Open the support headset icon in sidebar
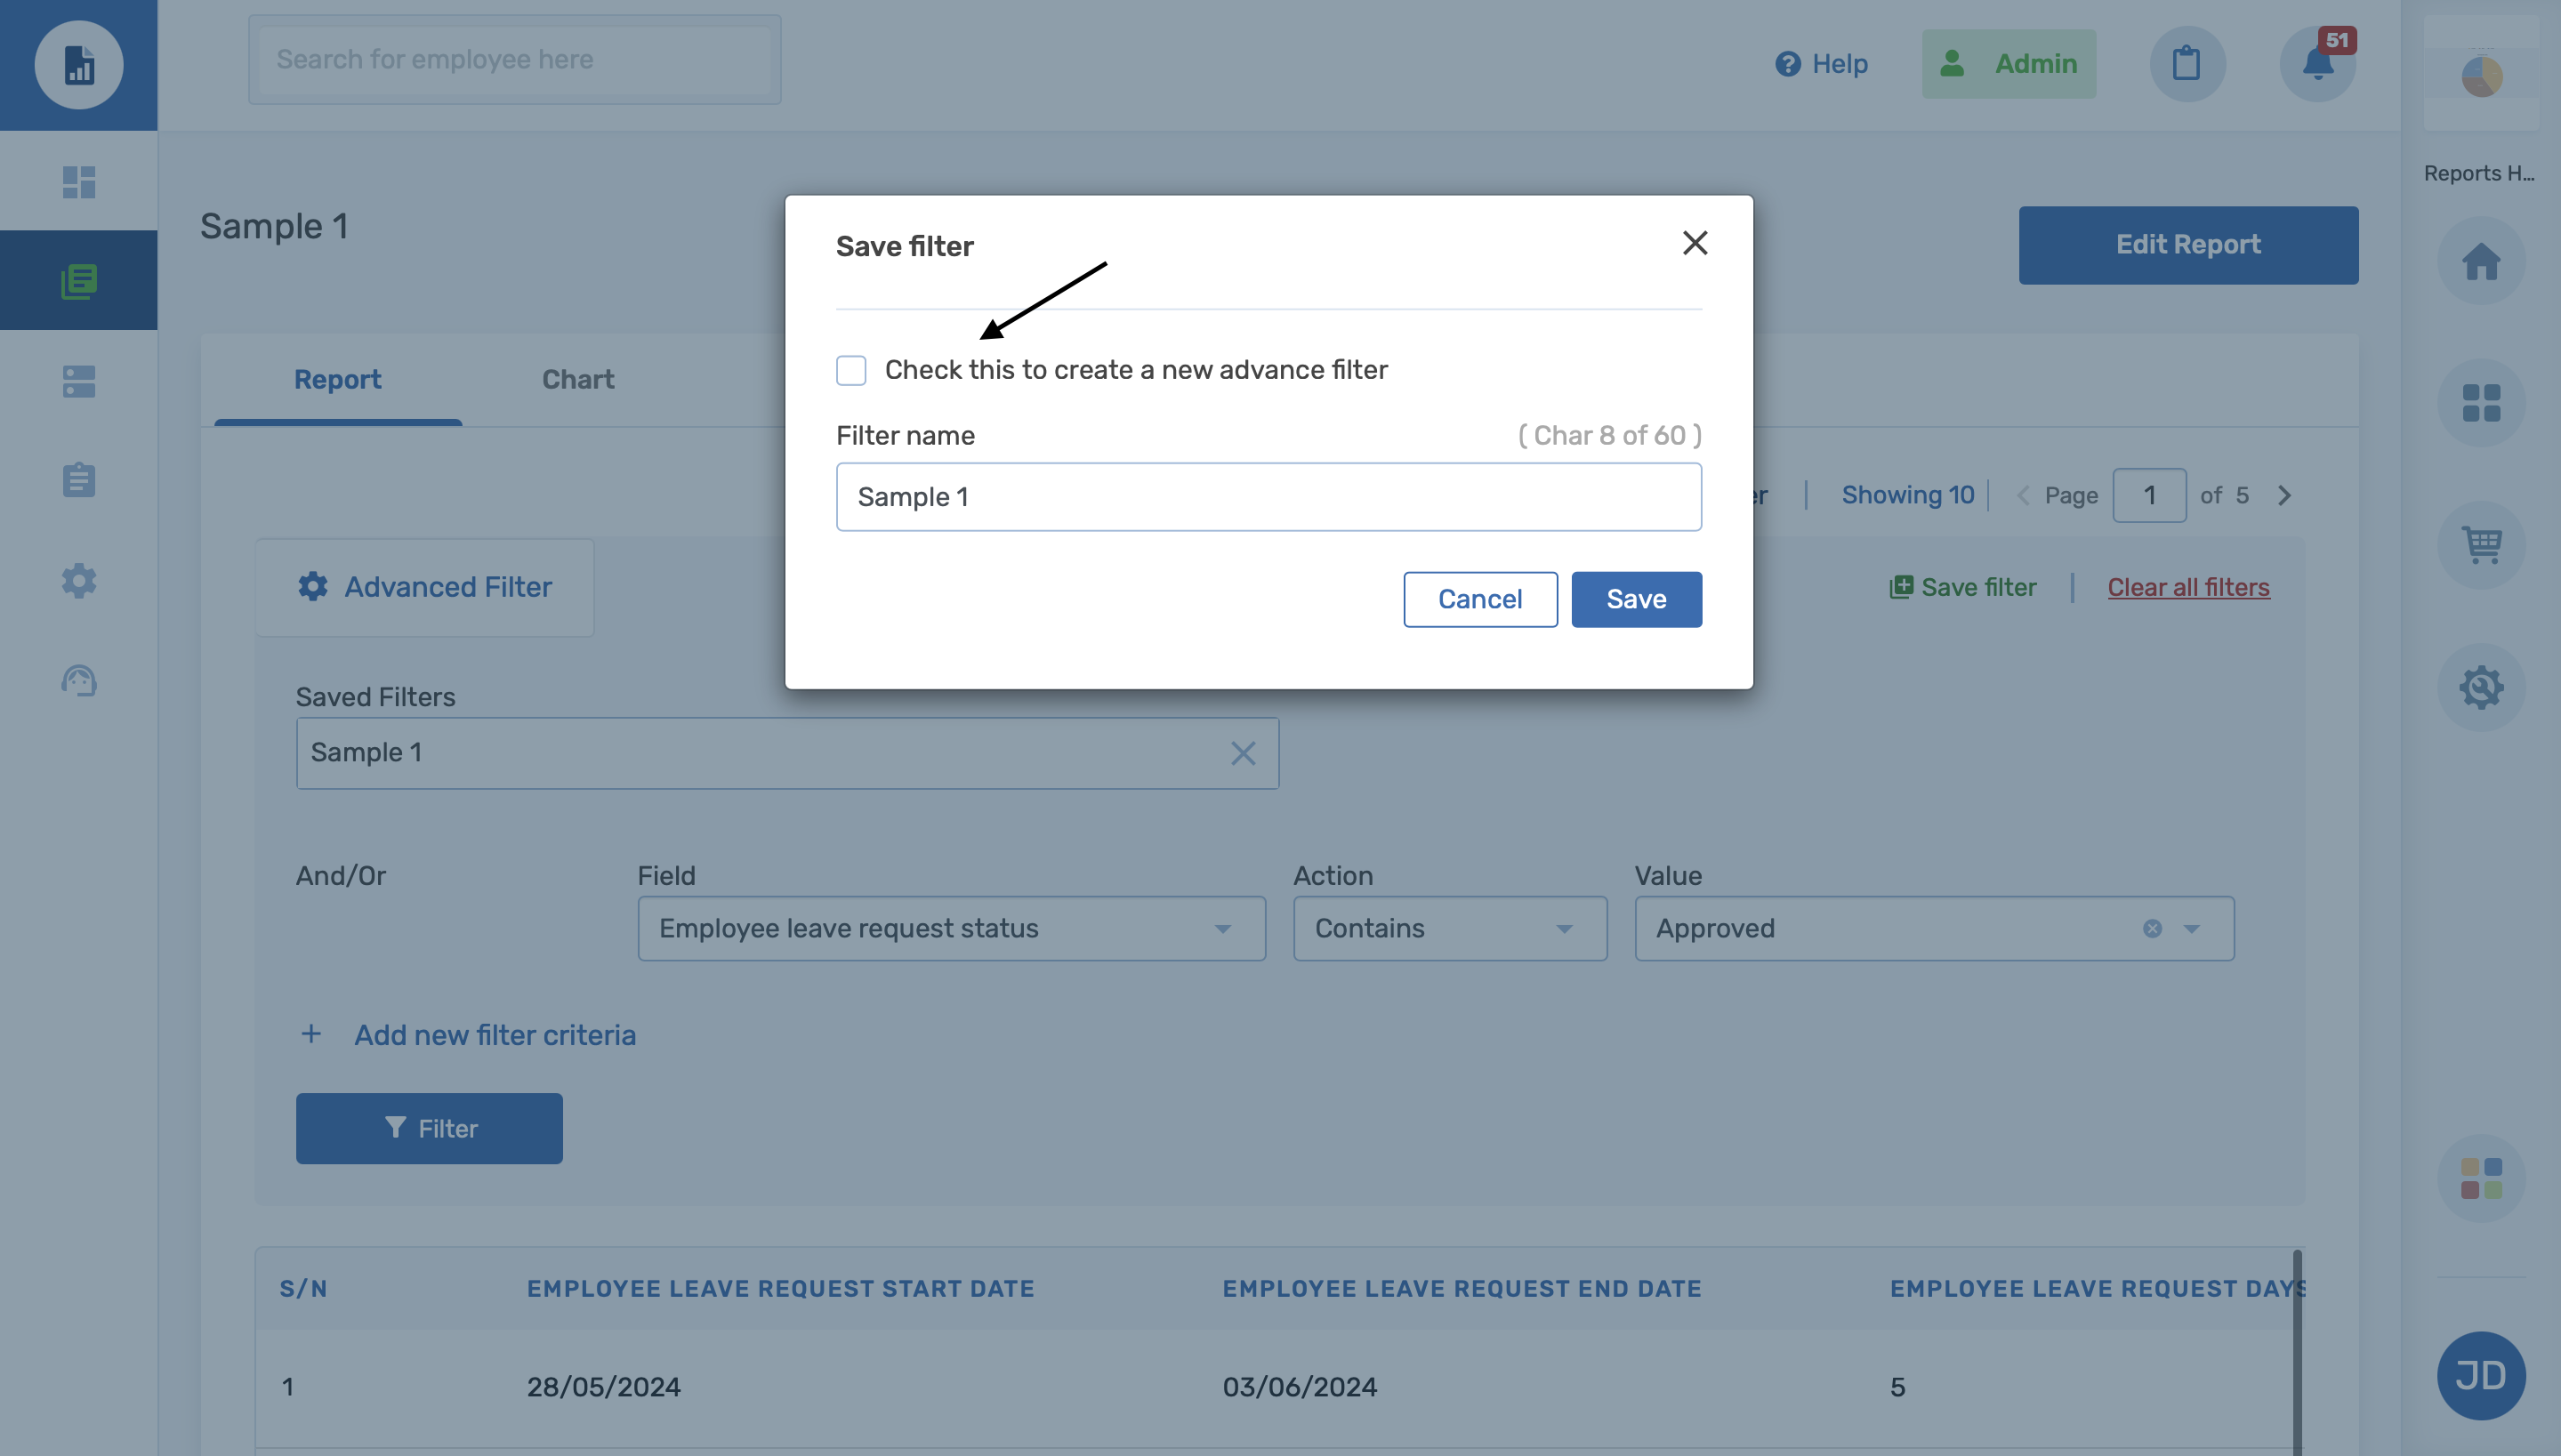 [x=79, y=680]
